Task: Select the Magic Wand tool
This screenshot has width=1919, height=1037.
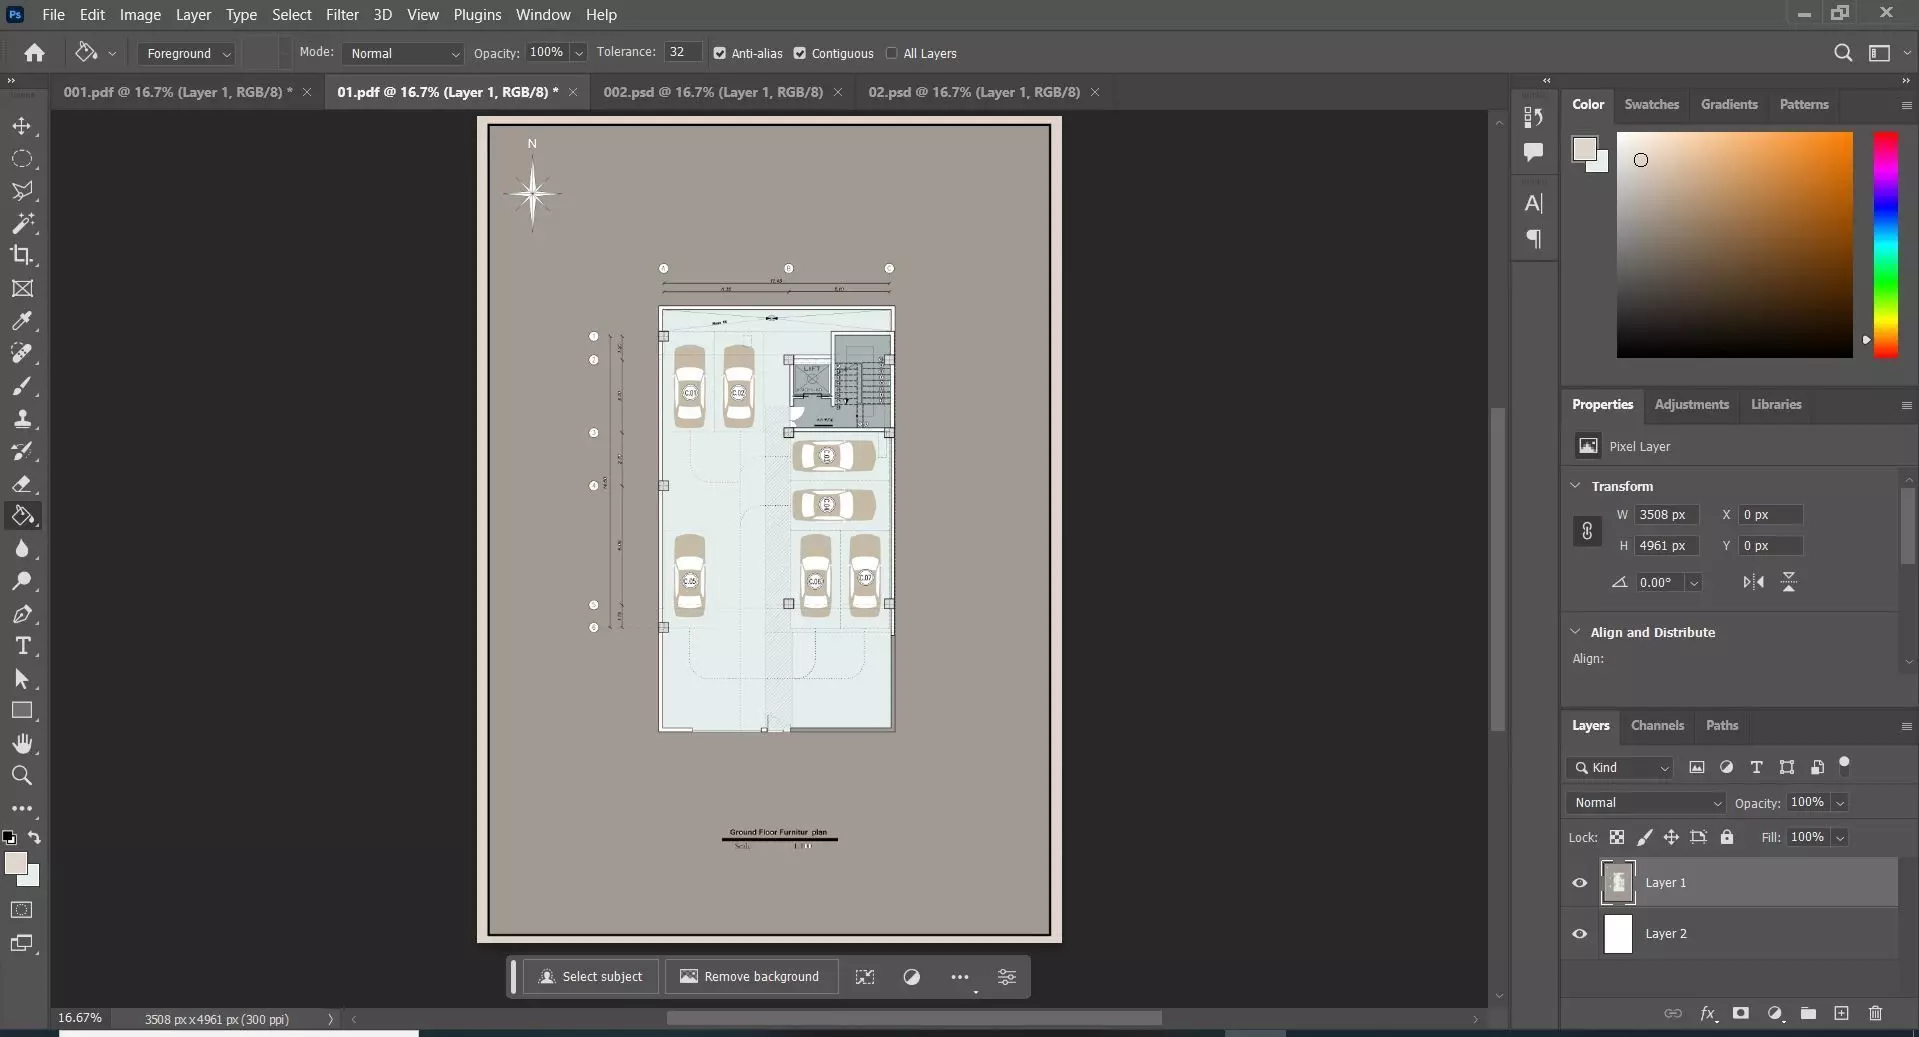Action: pyautogui.click(x=22, y=223)
